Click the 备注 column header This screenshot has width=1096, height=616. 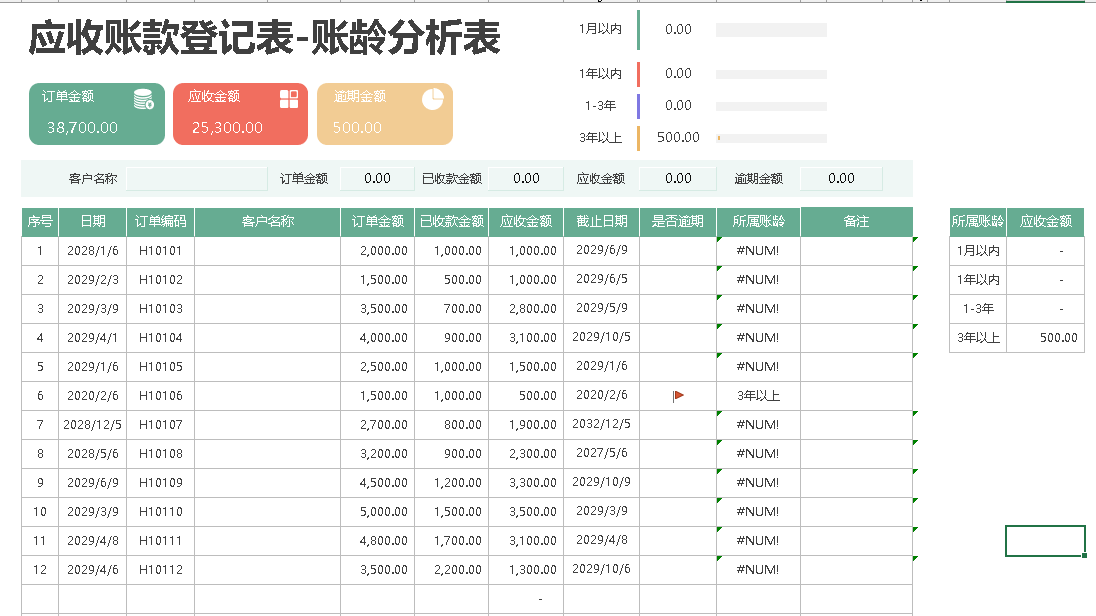coord(856,222)
